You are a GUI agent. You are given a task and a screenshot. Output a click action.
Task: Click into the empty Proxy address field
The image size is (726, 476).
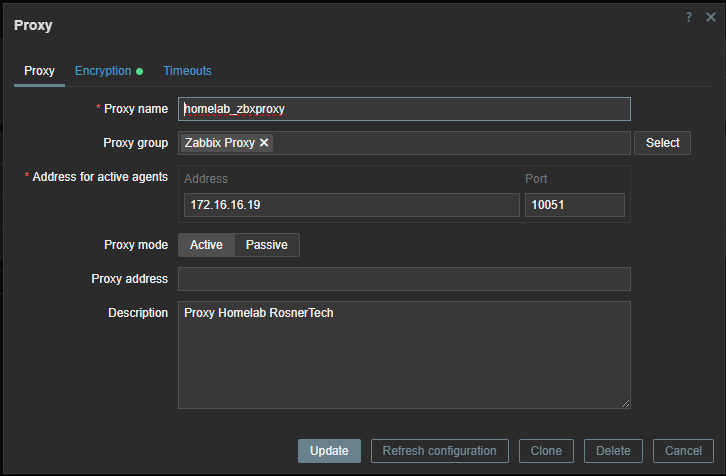[404, 279]
